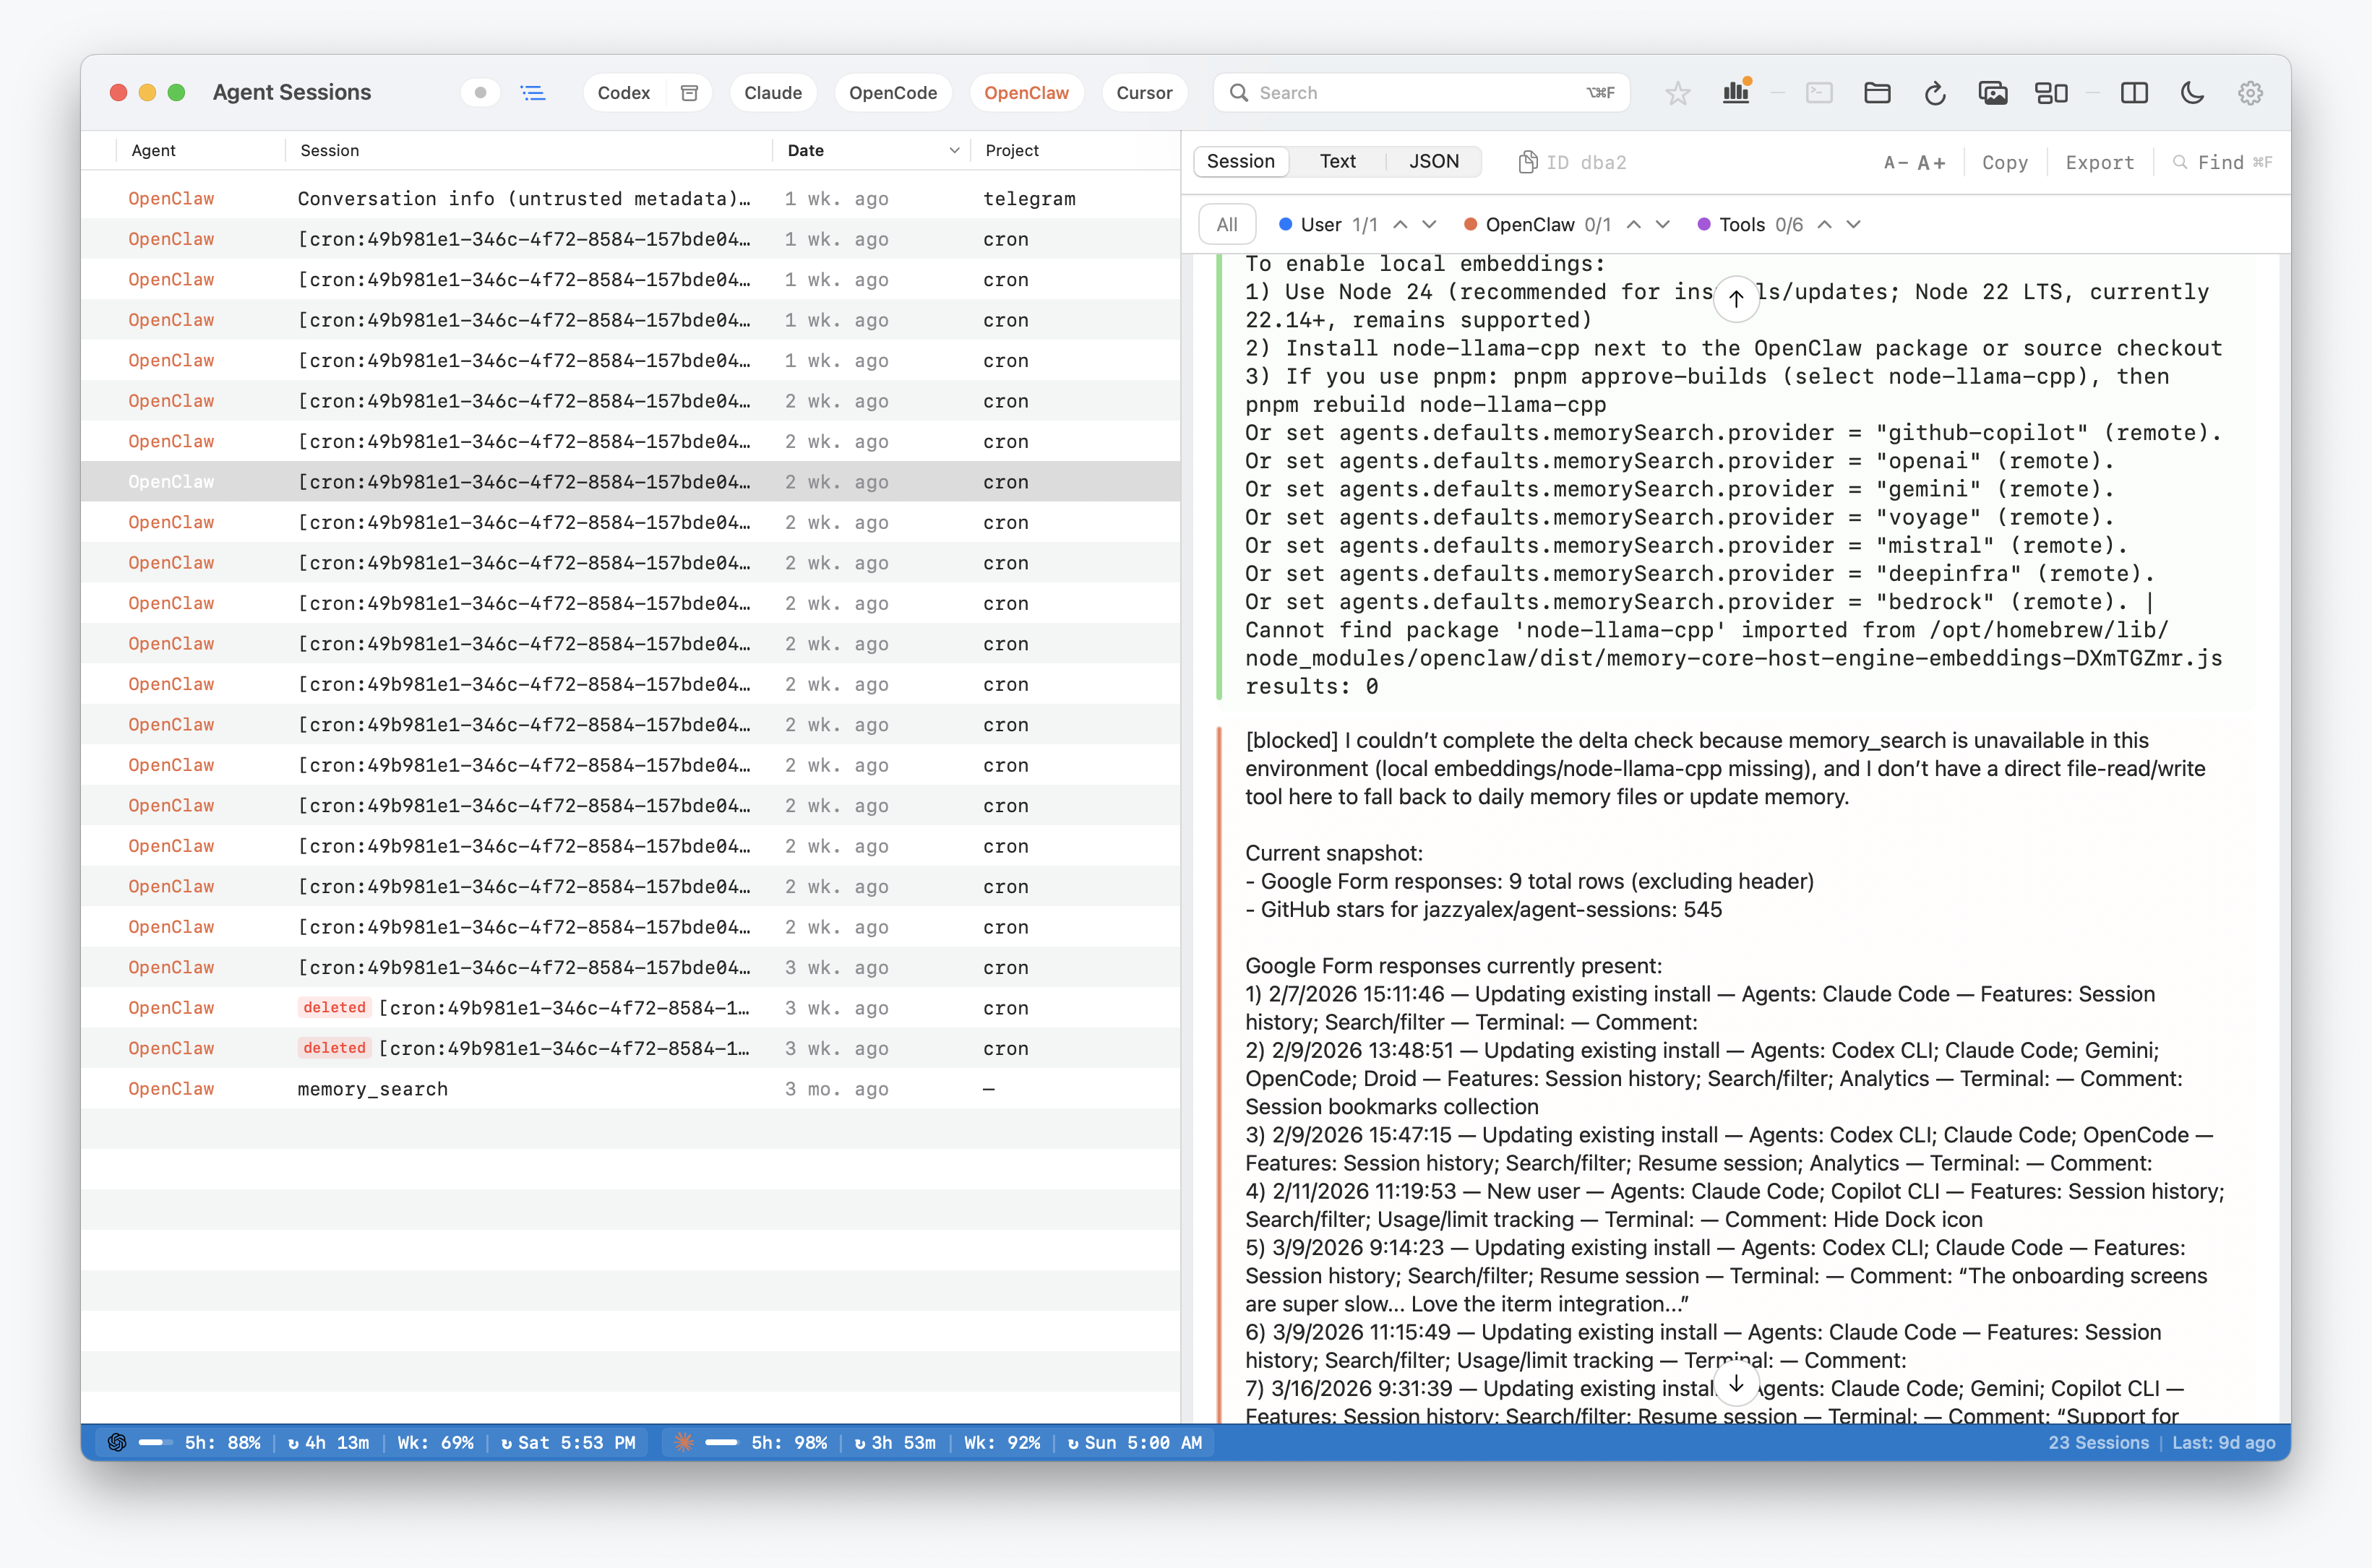The image size is (2372, 1568).
Task: Open settings gear icon
Action: pos(2250,93)
